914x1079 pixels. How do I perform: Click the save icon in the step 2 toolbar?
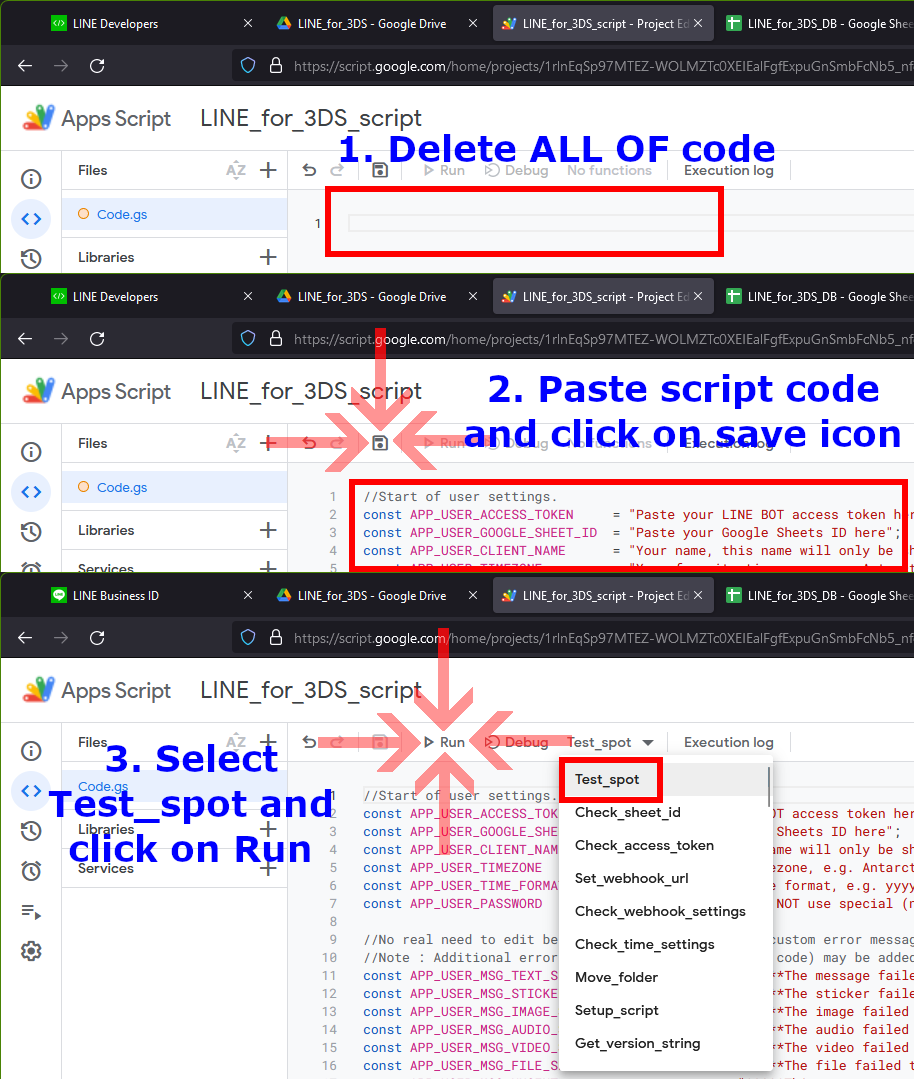point(380,443)
